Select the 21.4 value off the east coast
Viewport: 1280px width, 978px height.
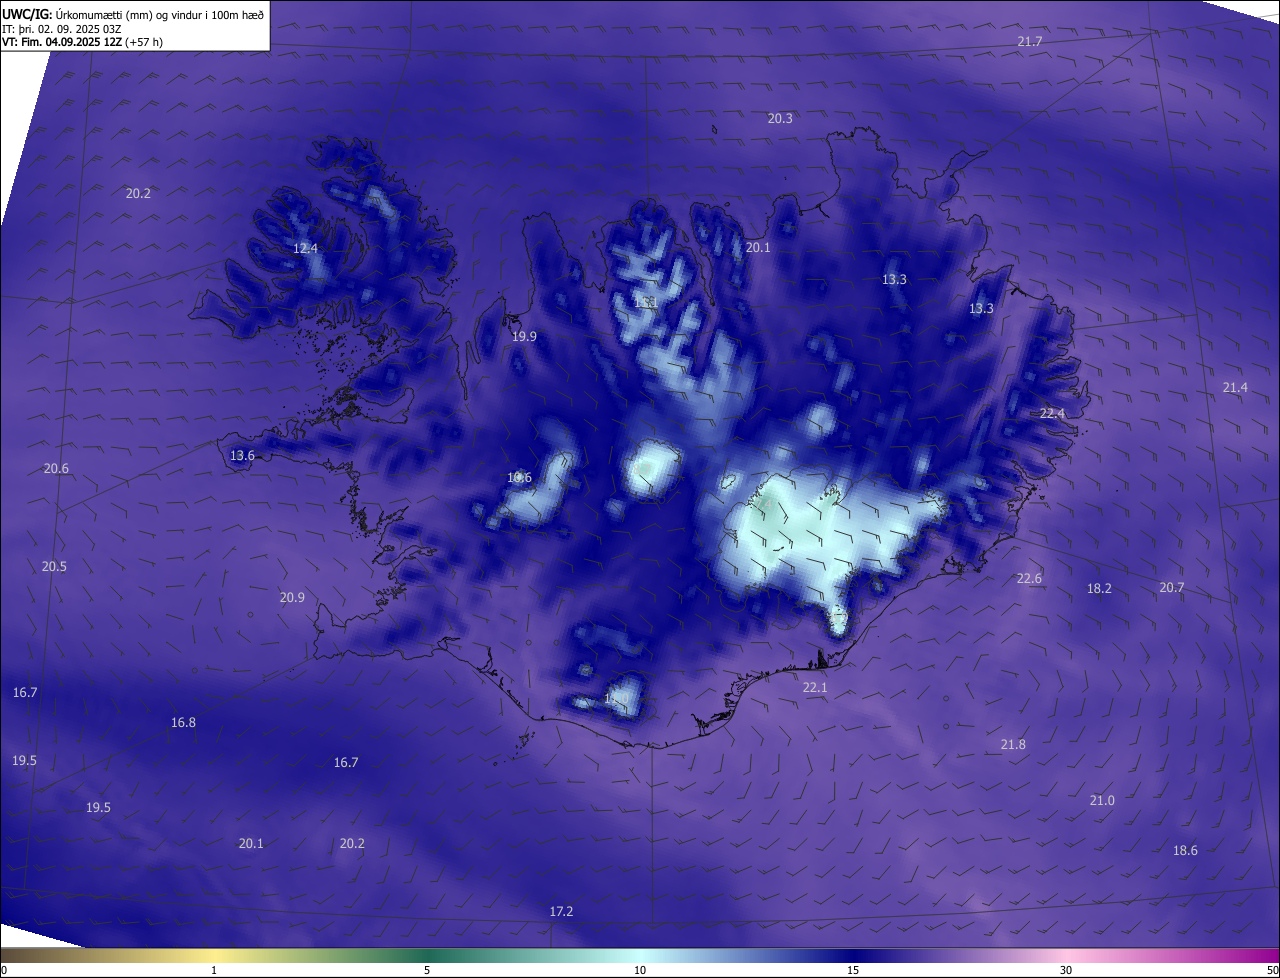coord(1235,387)
